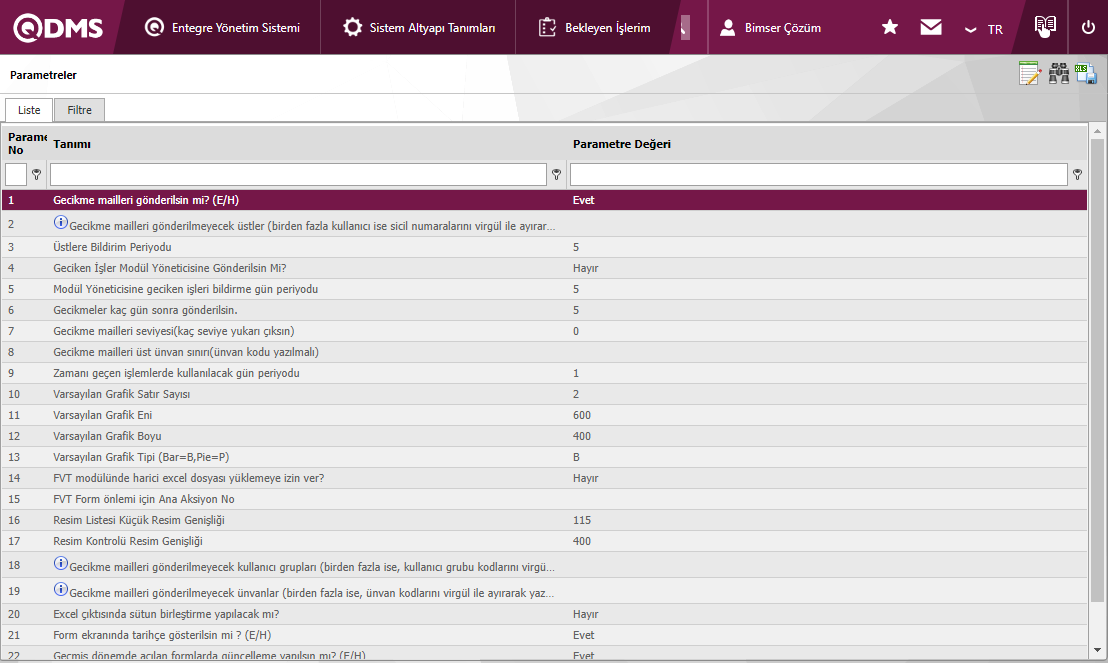Click the vertical scrollbar of the parameter list
This screenshot has height=663, width=1108.
click(1096, 400)
